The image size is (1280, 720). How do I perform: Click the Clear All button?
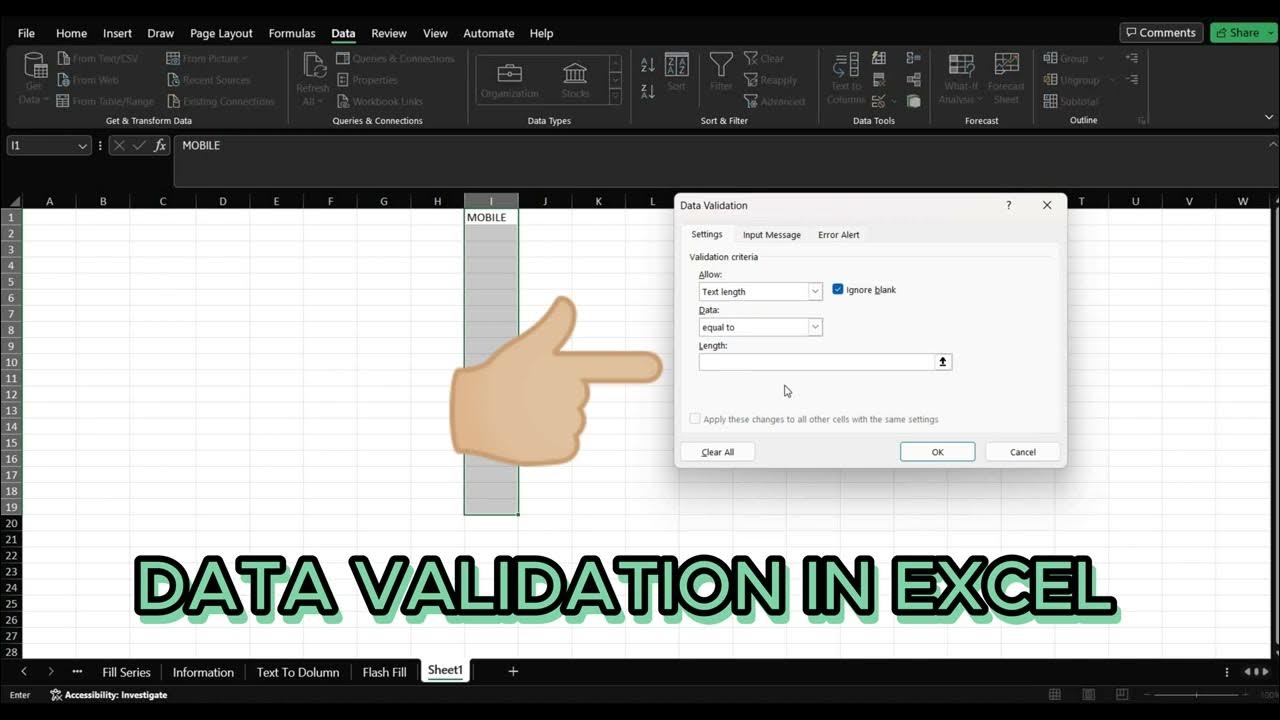point(717,452)
